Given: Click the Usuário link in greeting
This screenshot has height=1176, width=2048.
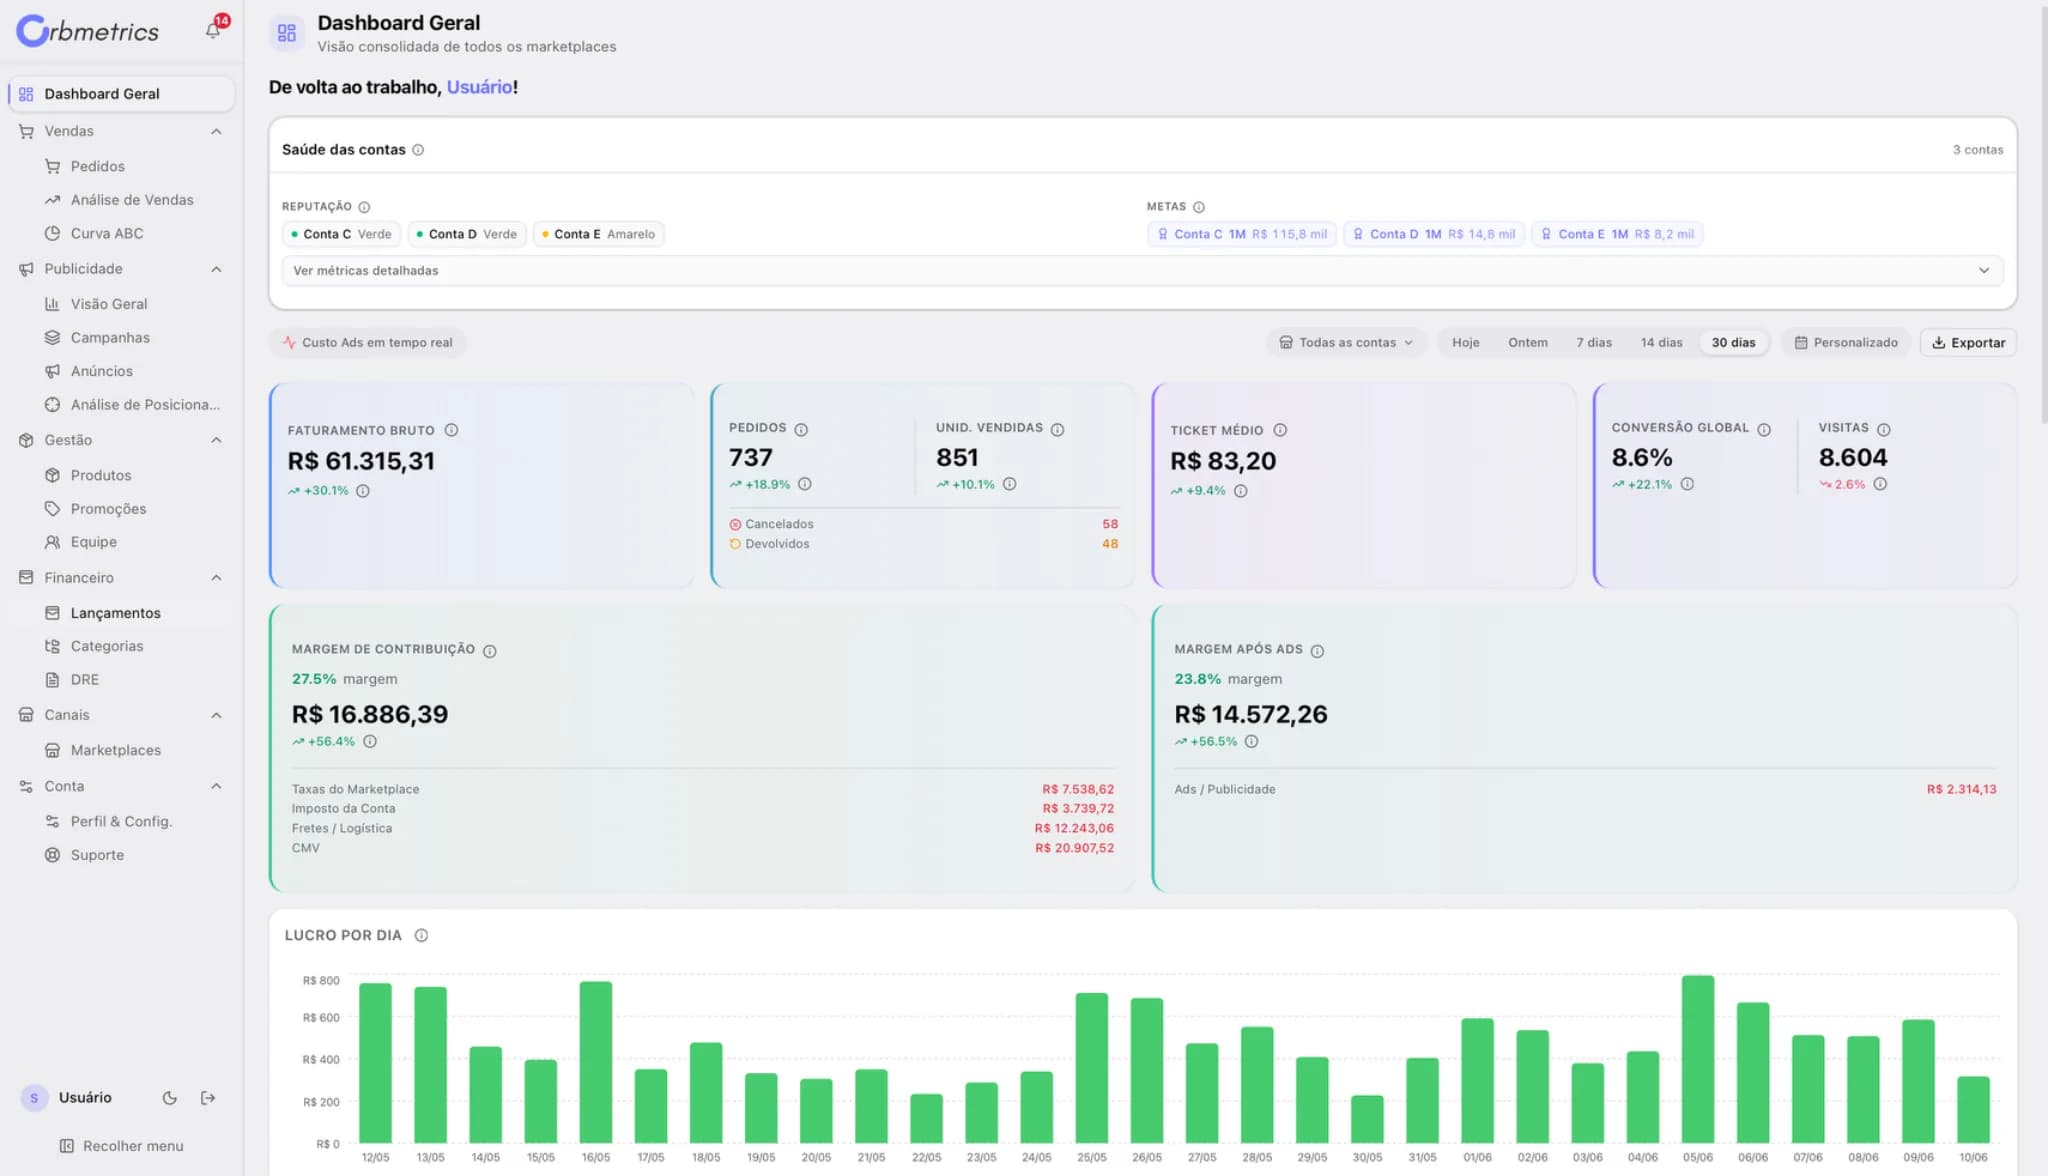Looking at the screenshot, I should [x=479, y=87].
